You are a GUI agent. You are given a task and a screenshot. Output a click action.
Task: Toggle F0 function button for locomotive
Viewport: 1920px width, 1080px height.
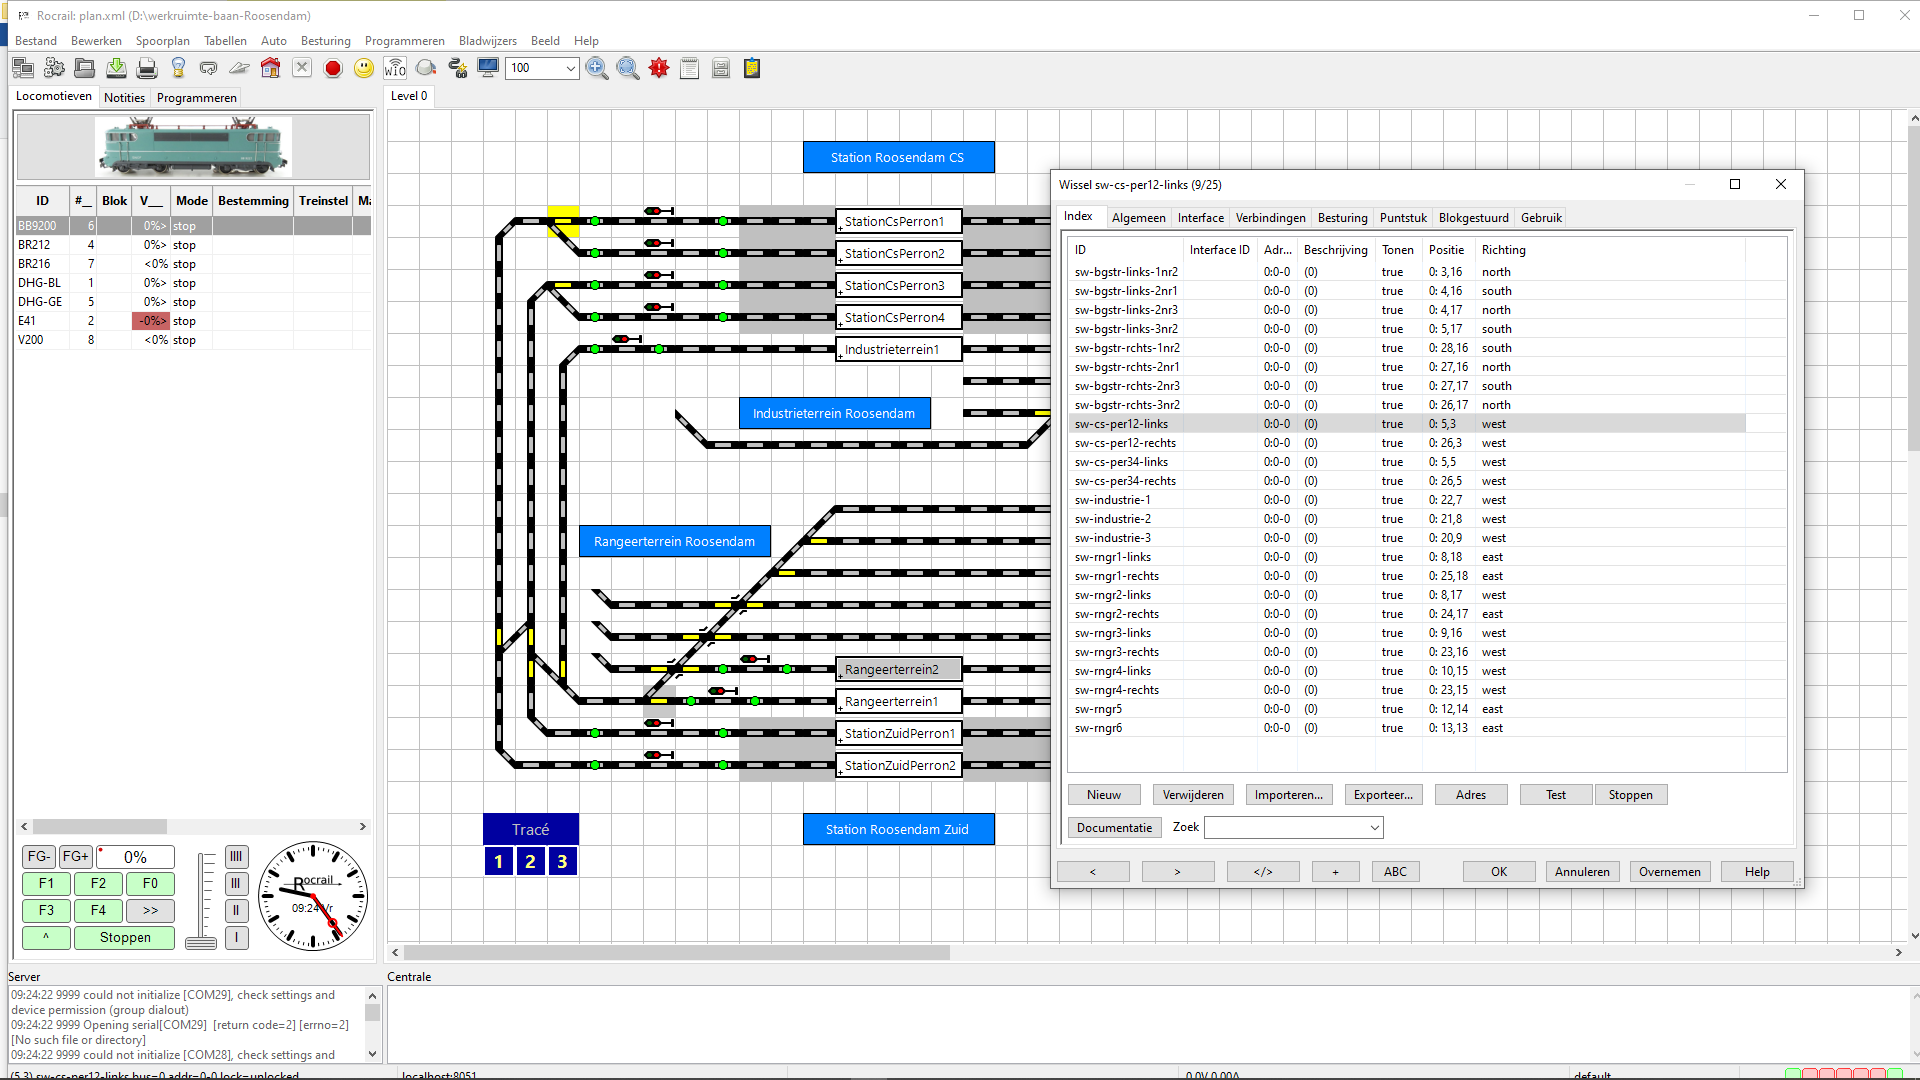(x=150, y=884)
